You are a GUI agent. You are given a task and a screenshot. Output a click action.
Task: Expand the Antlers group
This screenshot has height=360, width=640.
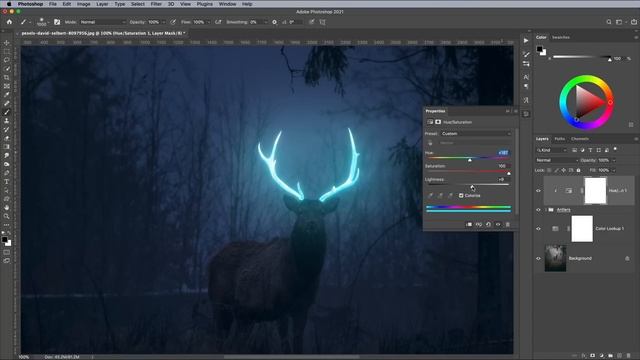(x=546, y=210)
